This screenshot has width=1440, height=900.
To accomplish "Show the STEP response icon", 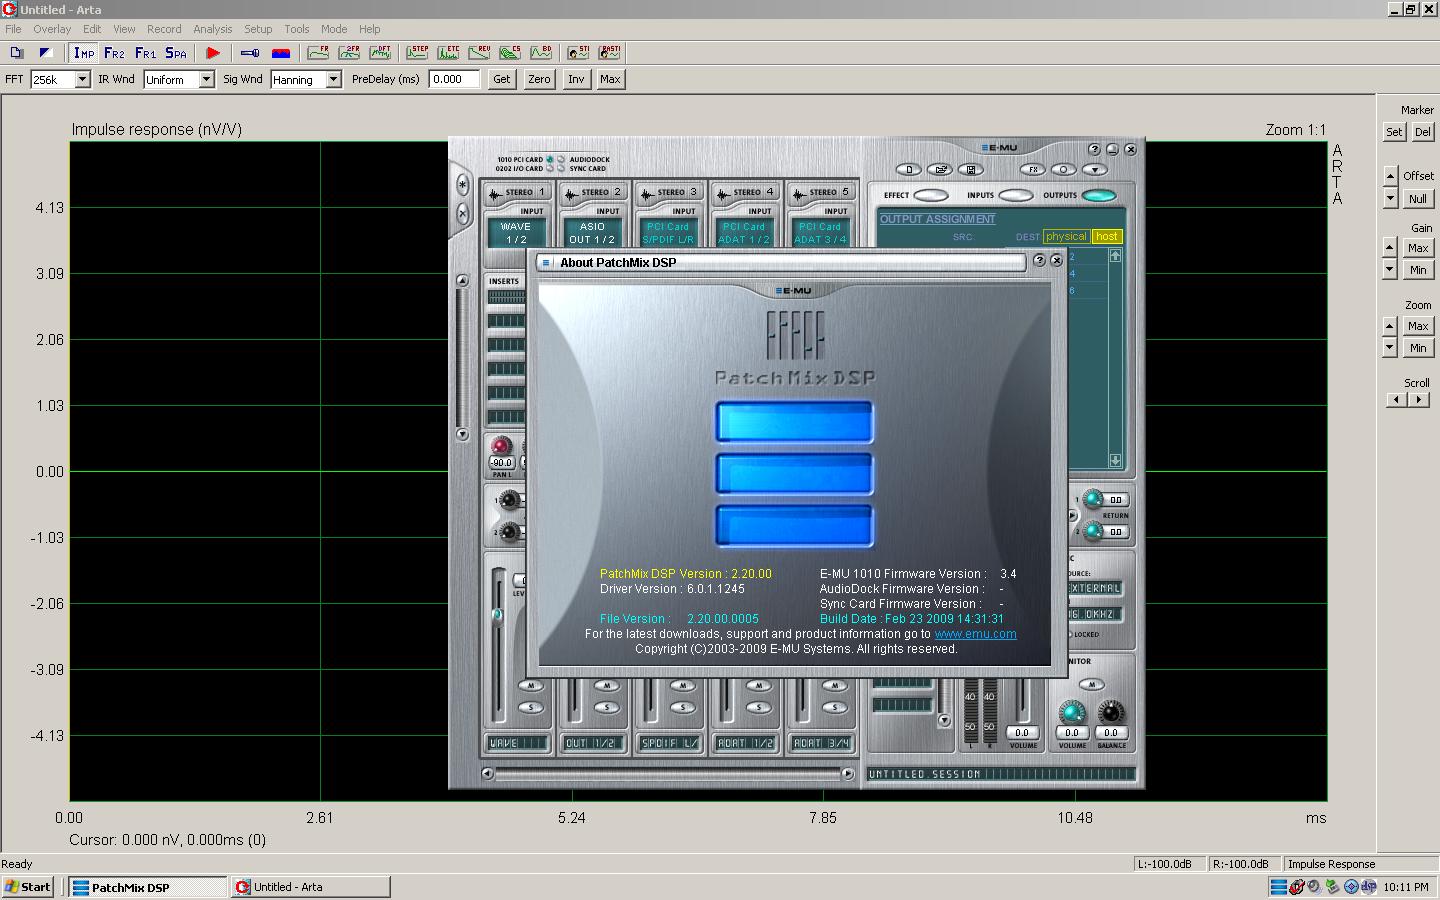I will (x=417, y=53).
